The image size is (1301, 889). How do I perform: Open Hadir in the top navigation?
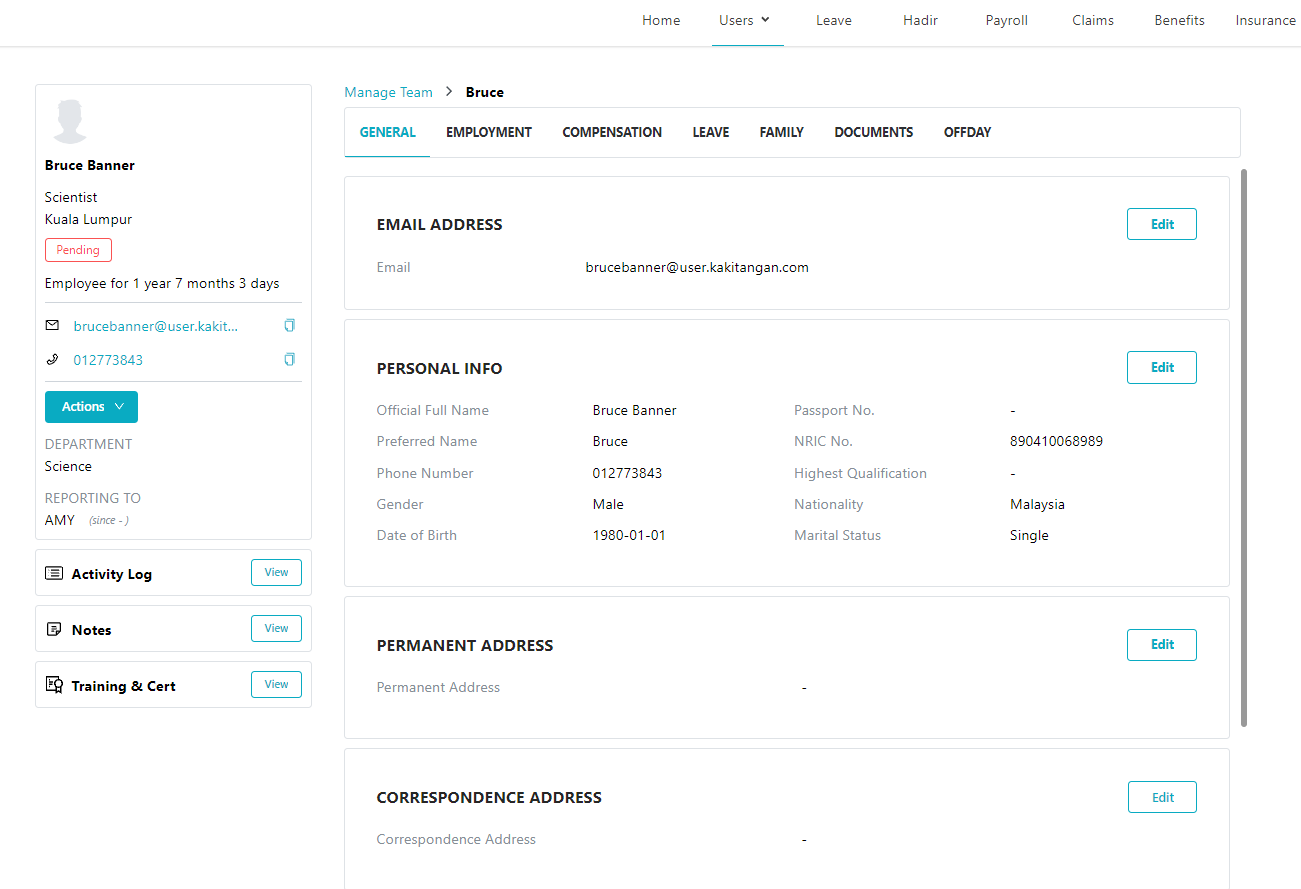coord(920,20)
